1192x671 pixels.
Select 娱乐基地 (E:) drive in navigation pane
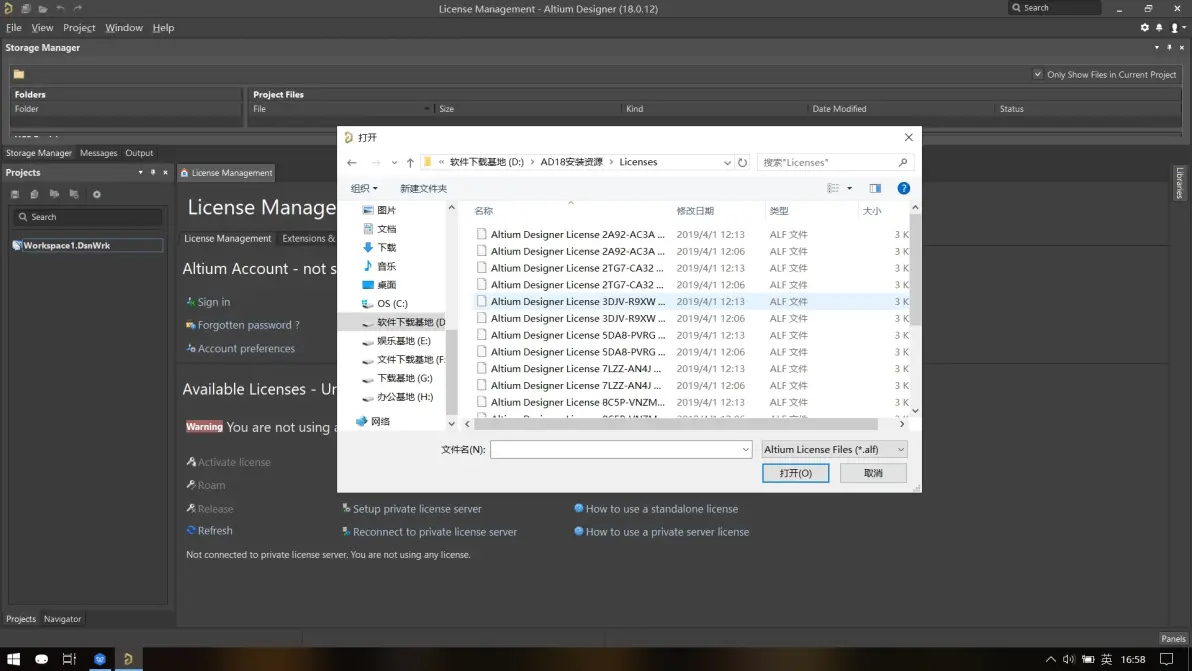(x=404, y=340)
